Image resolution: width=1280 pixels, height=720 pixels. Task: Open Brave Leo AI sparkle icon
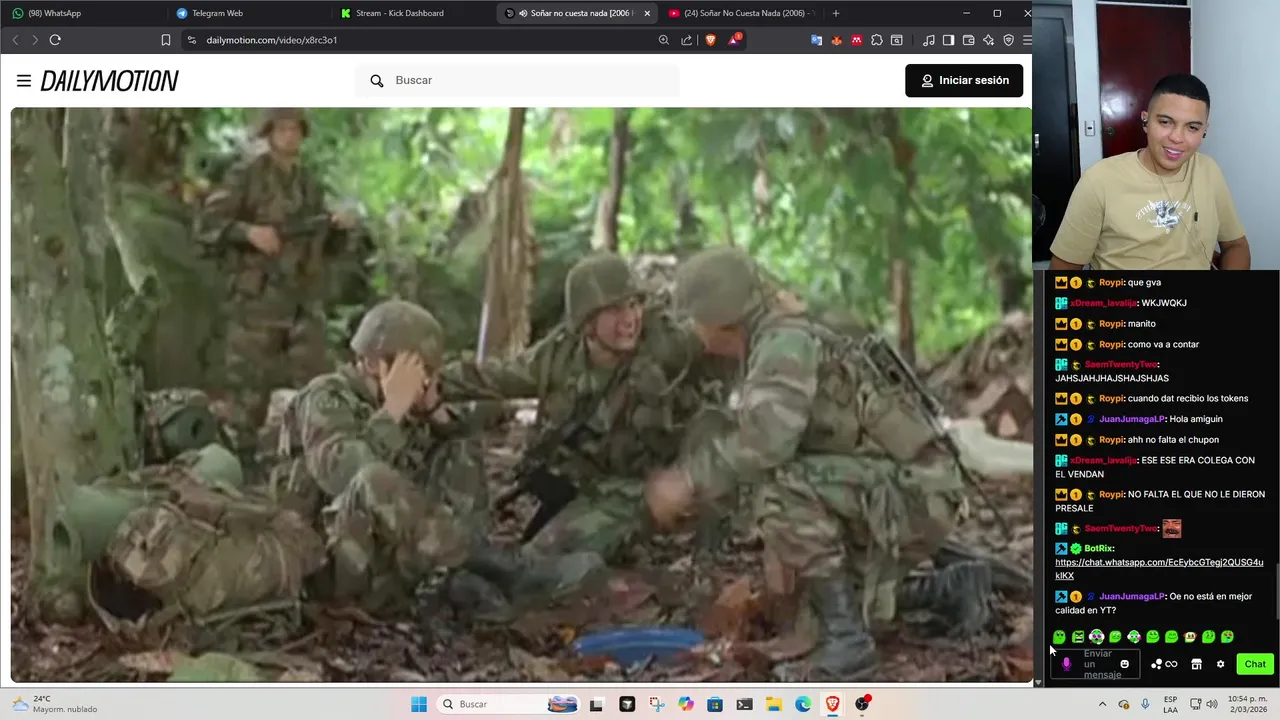click(988, 40)
